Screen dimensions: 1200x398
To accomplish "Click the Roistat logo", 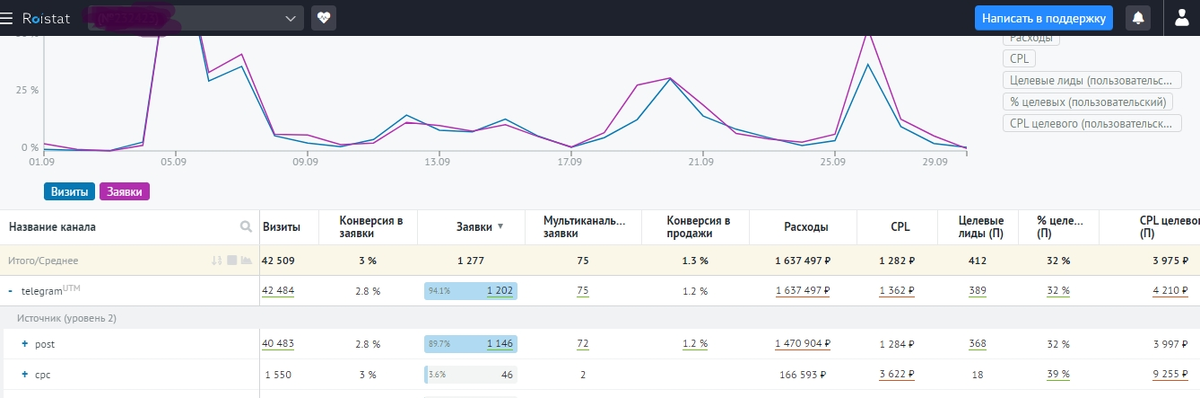I will point(47,18).
